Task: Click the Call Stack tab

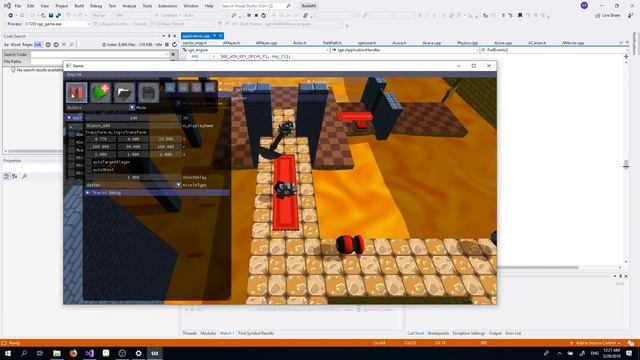Action: pos(416,333)
